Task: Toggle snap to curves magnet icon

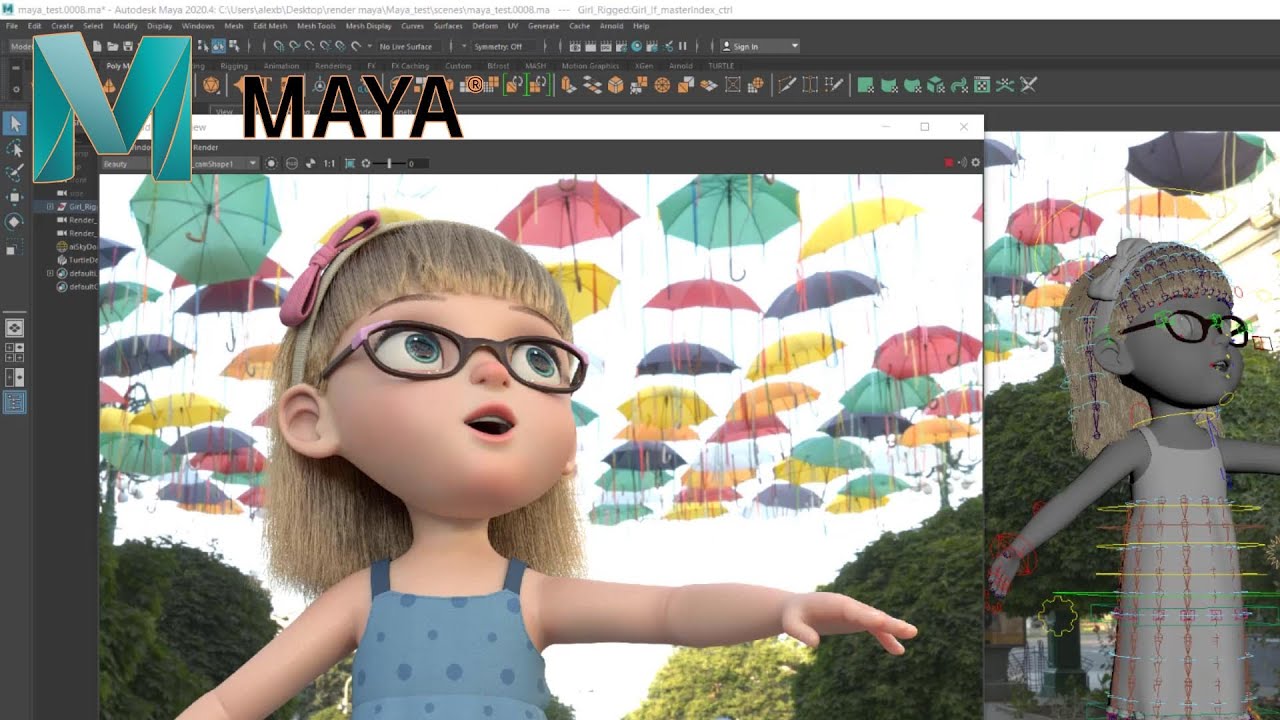Action: tap(294, 46)
